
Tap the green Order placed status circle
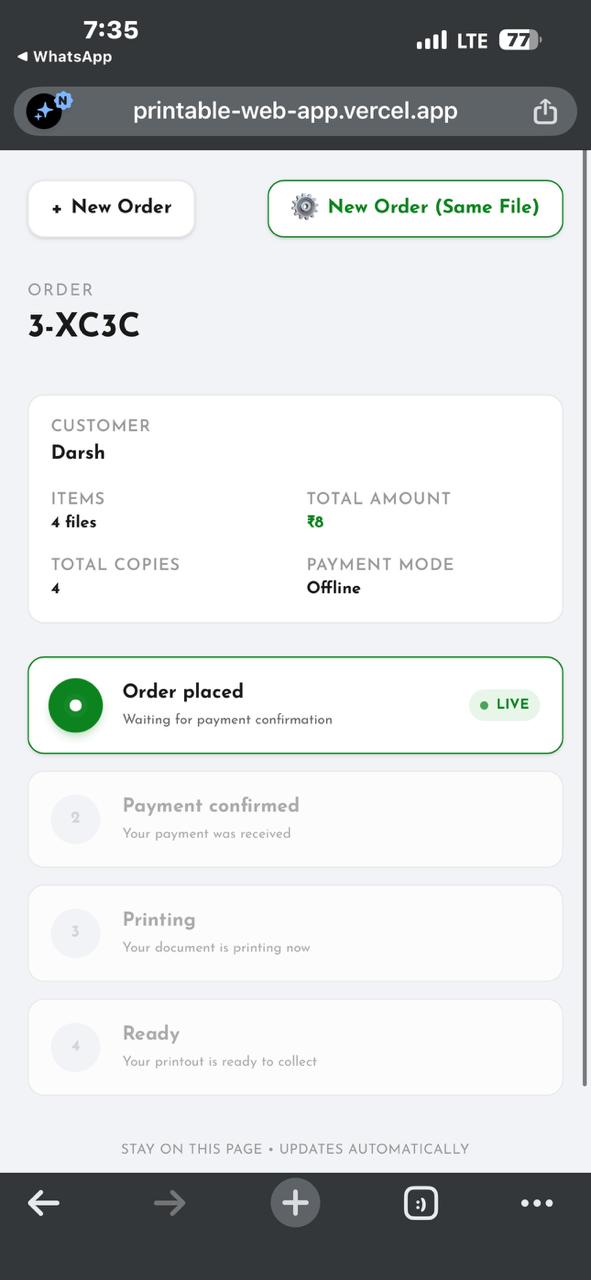click(x=76, y=705)
